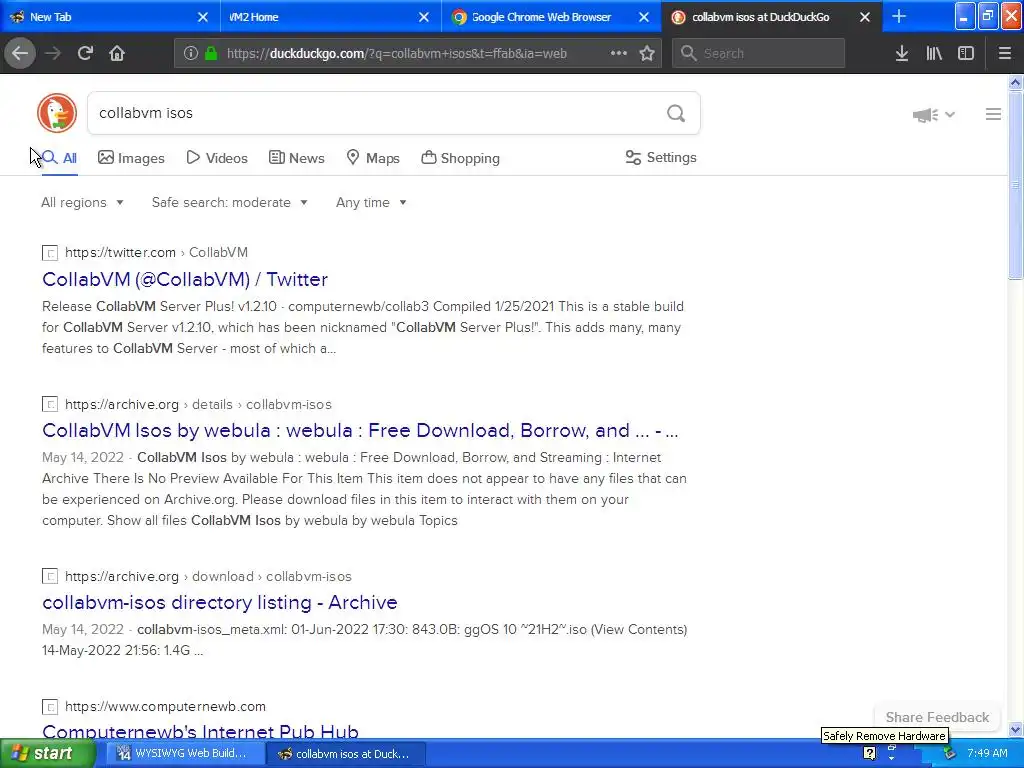This screenshot has width=1024, height=768.
Task: Select the Videos search category
Action: [217, 158]
